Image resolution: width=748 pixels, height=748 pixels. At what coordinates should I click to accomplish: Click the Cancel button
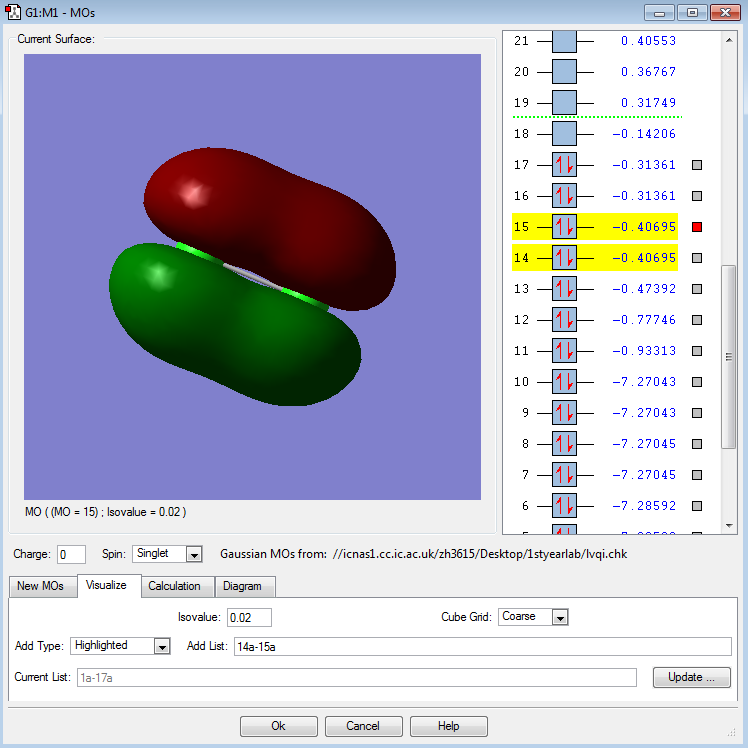(364, 726)
